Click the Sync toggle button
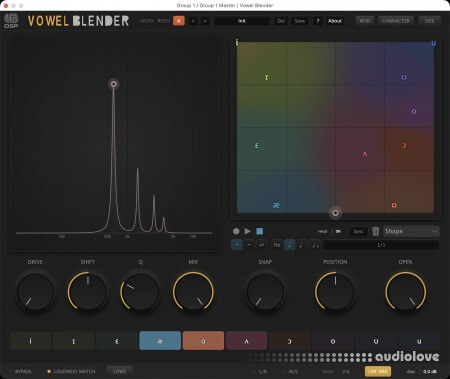The image size is (450, 379). [358, 231]
